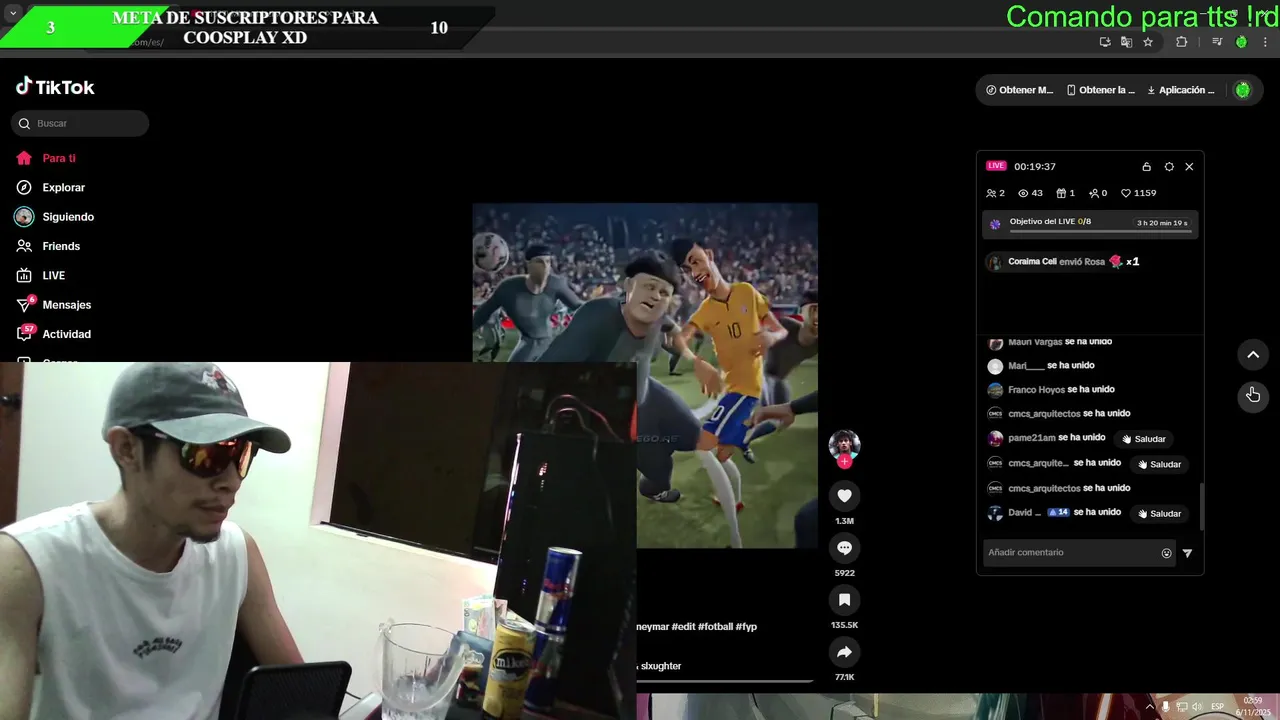Click the red LIVE badge
The width and height of the screenshot is (1280, 720).
click(996, 166)
